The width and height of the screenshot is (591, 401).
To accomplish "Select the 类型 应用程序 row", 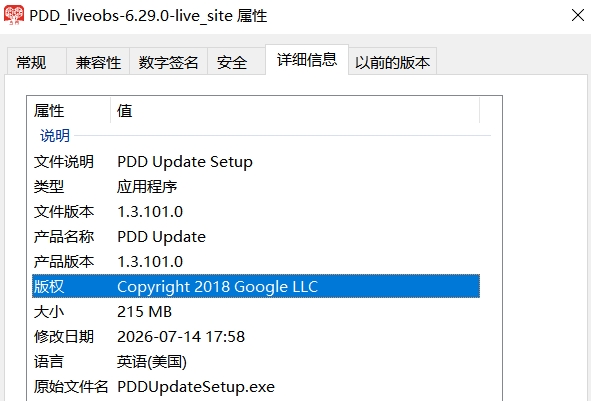I will 256,187.
